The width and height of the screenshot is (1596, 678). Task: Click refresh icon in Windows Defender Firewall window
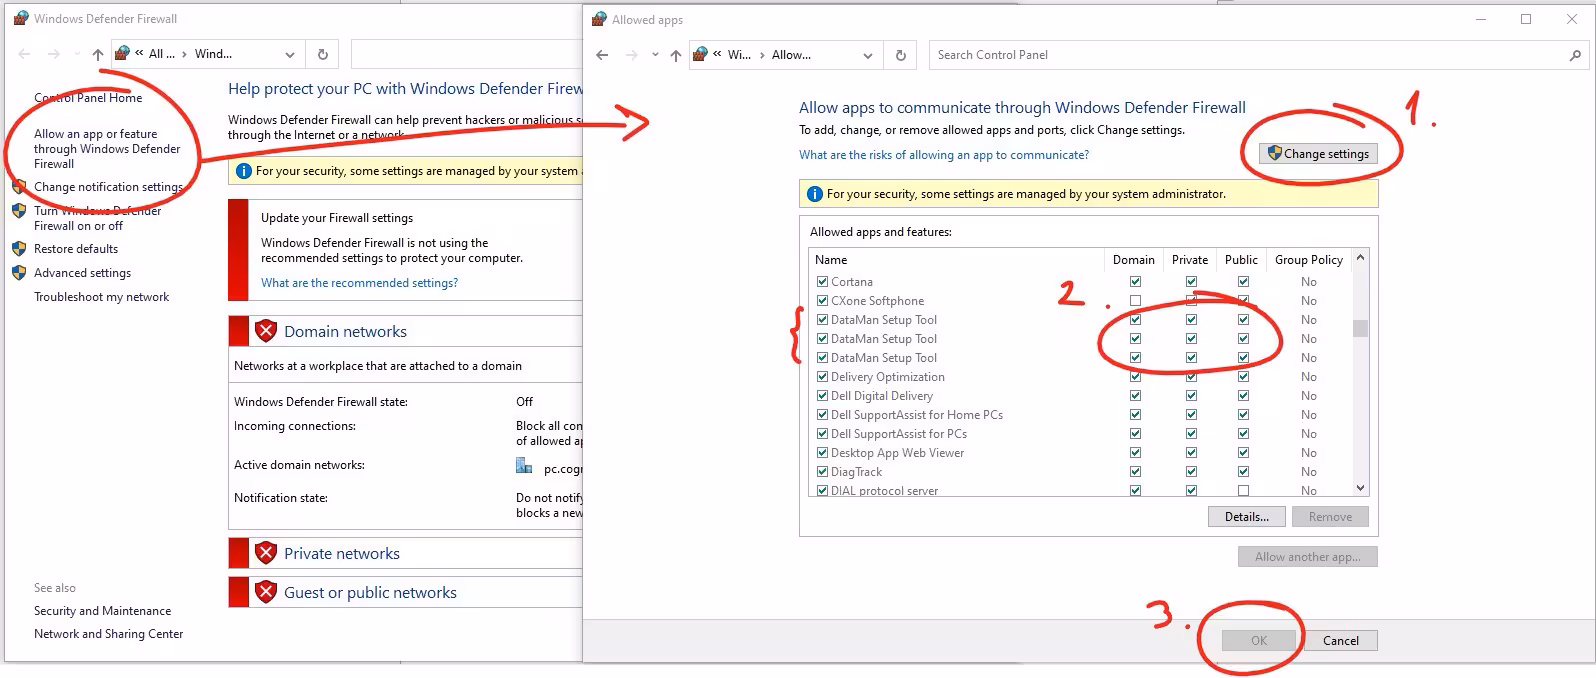tap(322, 54)
